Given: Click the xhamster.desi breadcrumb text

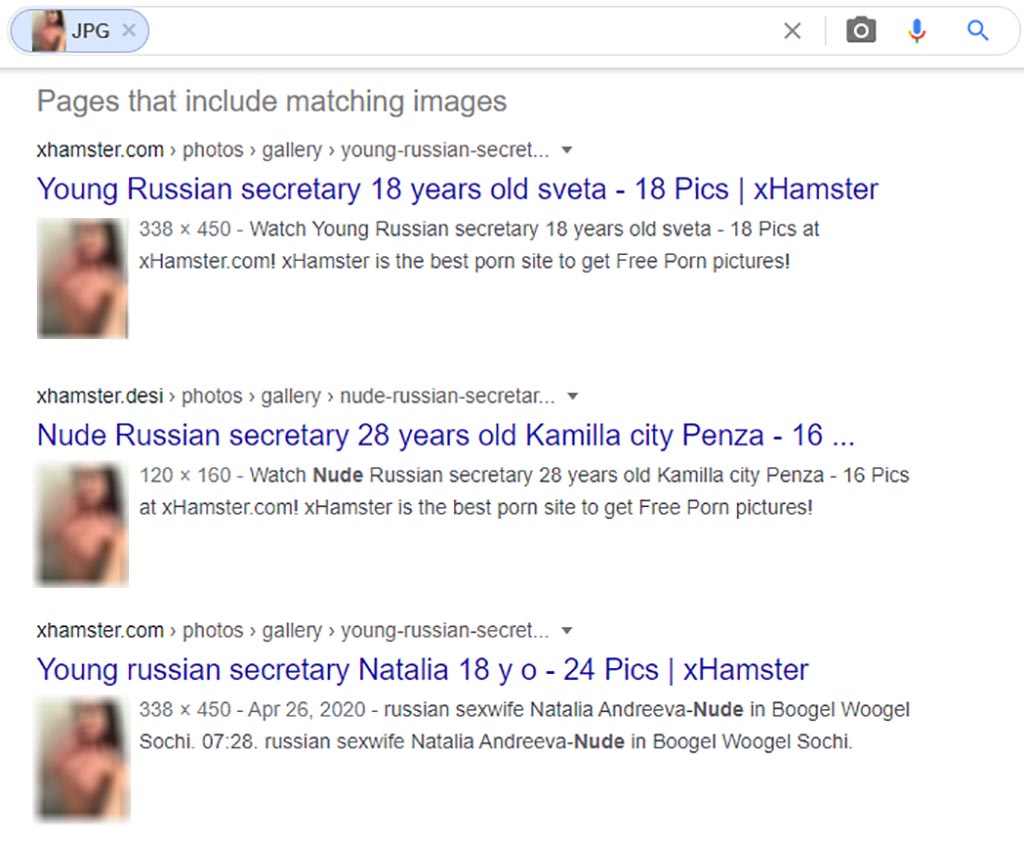Looking at the screenshot, I should [x=100, y=396].
